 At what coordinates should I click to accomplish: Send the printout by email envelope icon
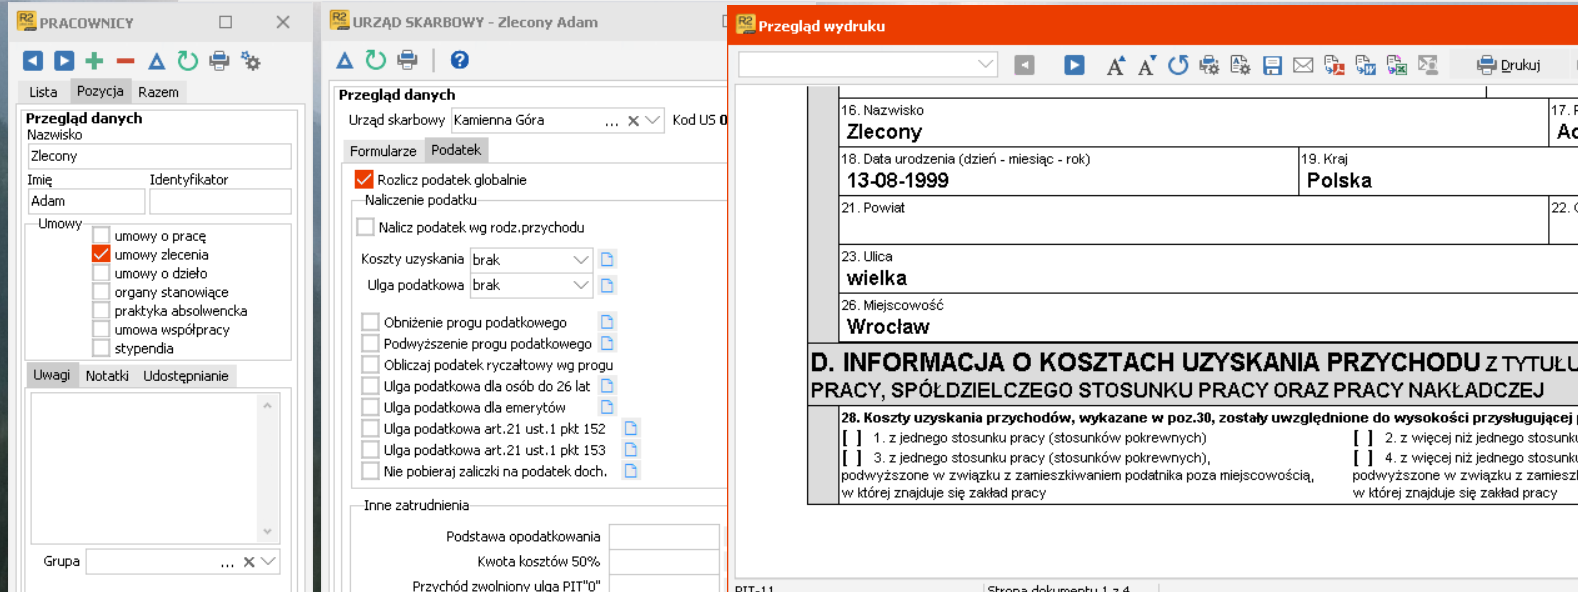(1303, 66)
